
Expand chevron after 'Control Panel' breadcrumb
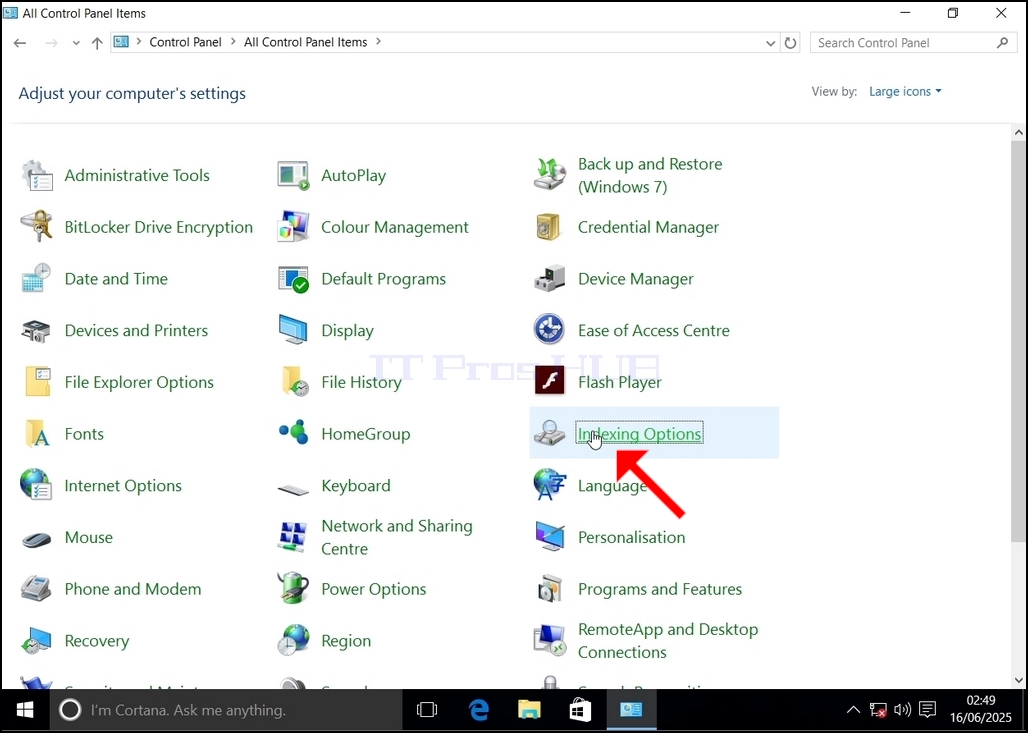pos(233,42)
